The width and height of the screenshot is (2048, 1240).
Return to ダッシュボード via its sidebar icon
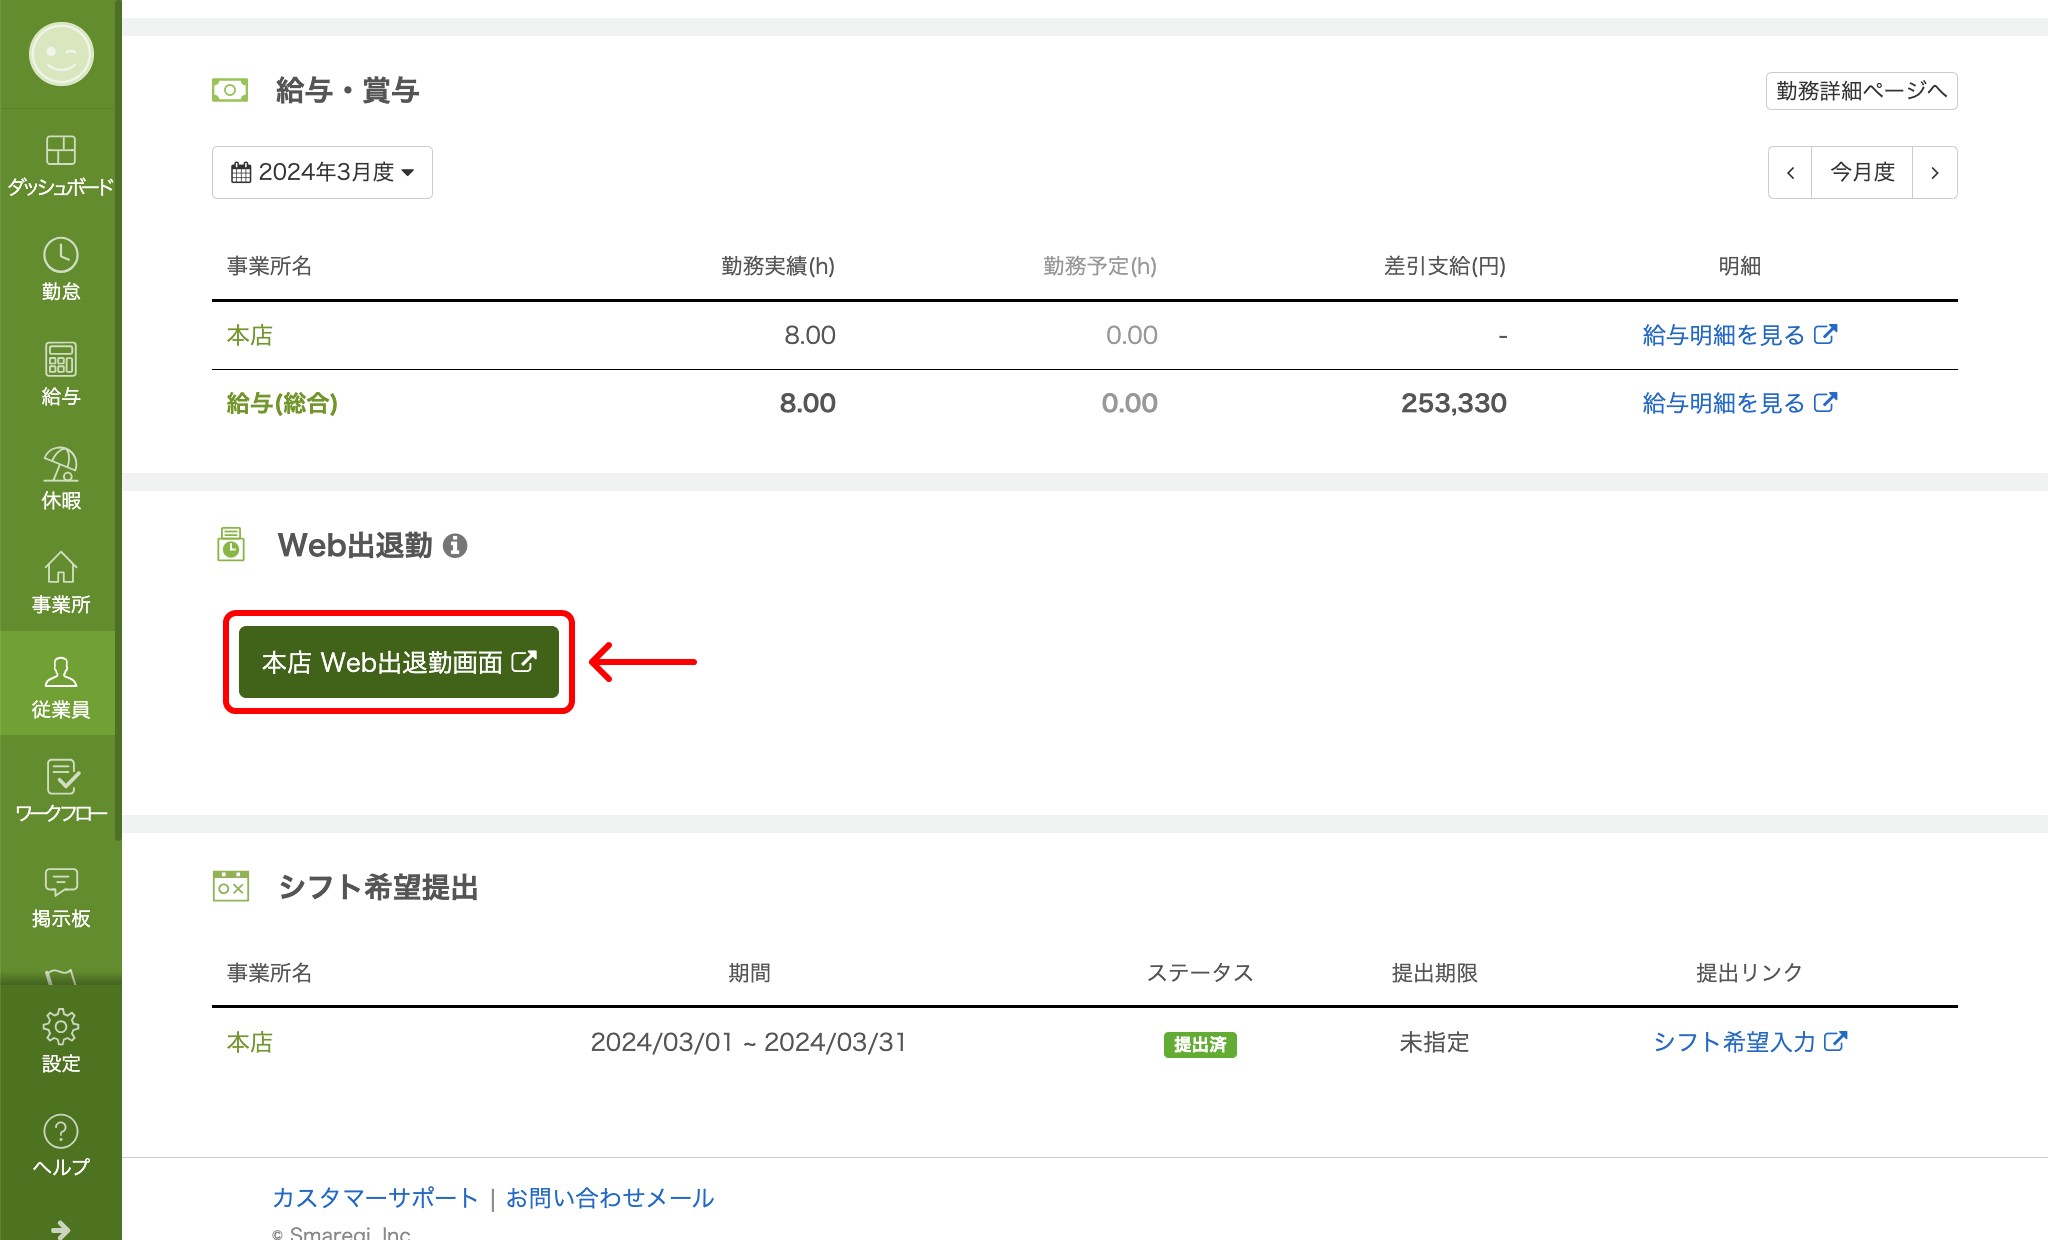60,163
